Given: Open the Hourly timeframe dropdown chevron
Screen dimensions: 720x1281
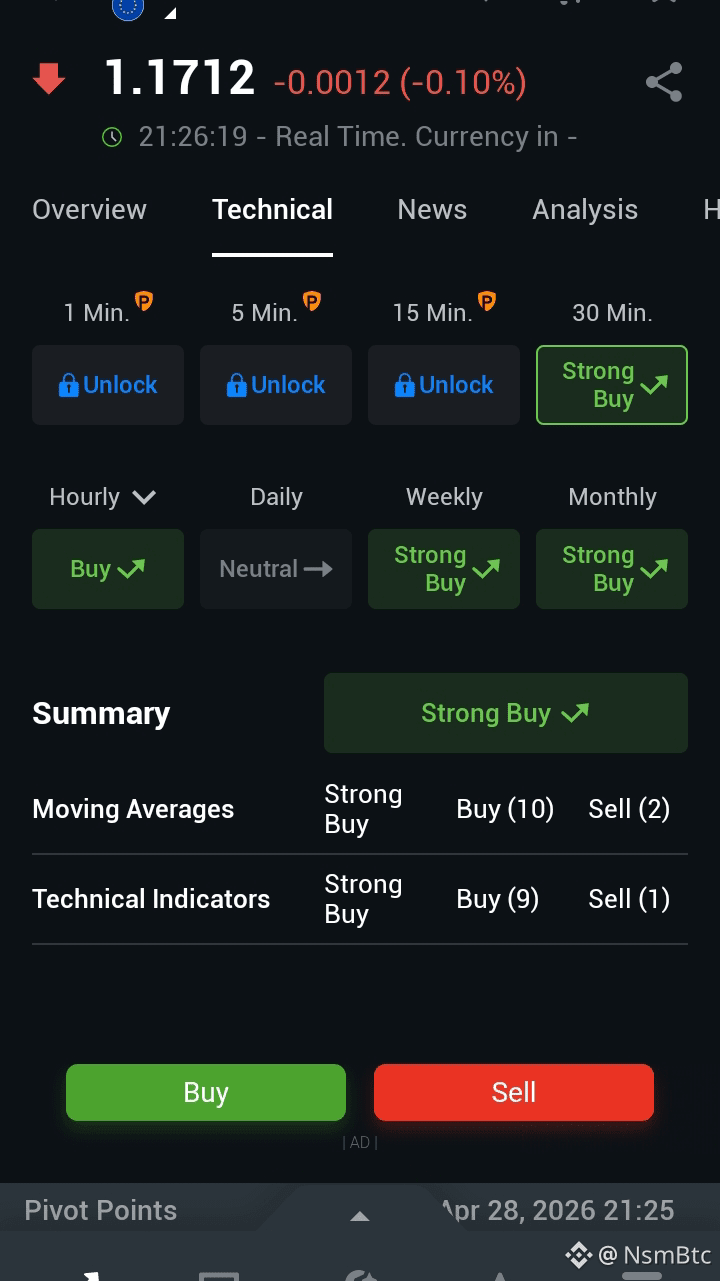Looking at the screenshot, I should click(144, 497).
